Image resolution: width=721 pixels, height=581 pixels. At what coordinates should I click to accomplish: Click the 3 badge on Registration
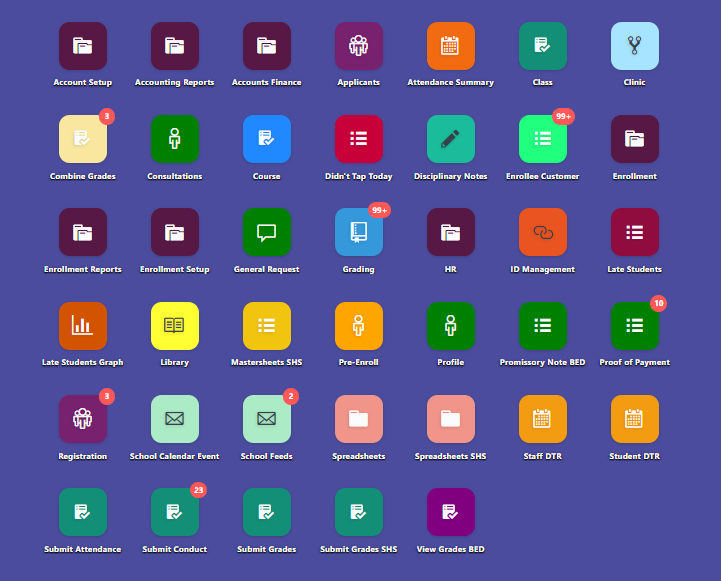tap(107, 396)
